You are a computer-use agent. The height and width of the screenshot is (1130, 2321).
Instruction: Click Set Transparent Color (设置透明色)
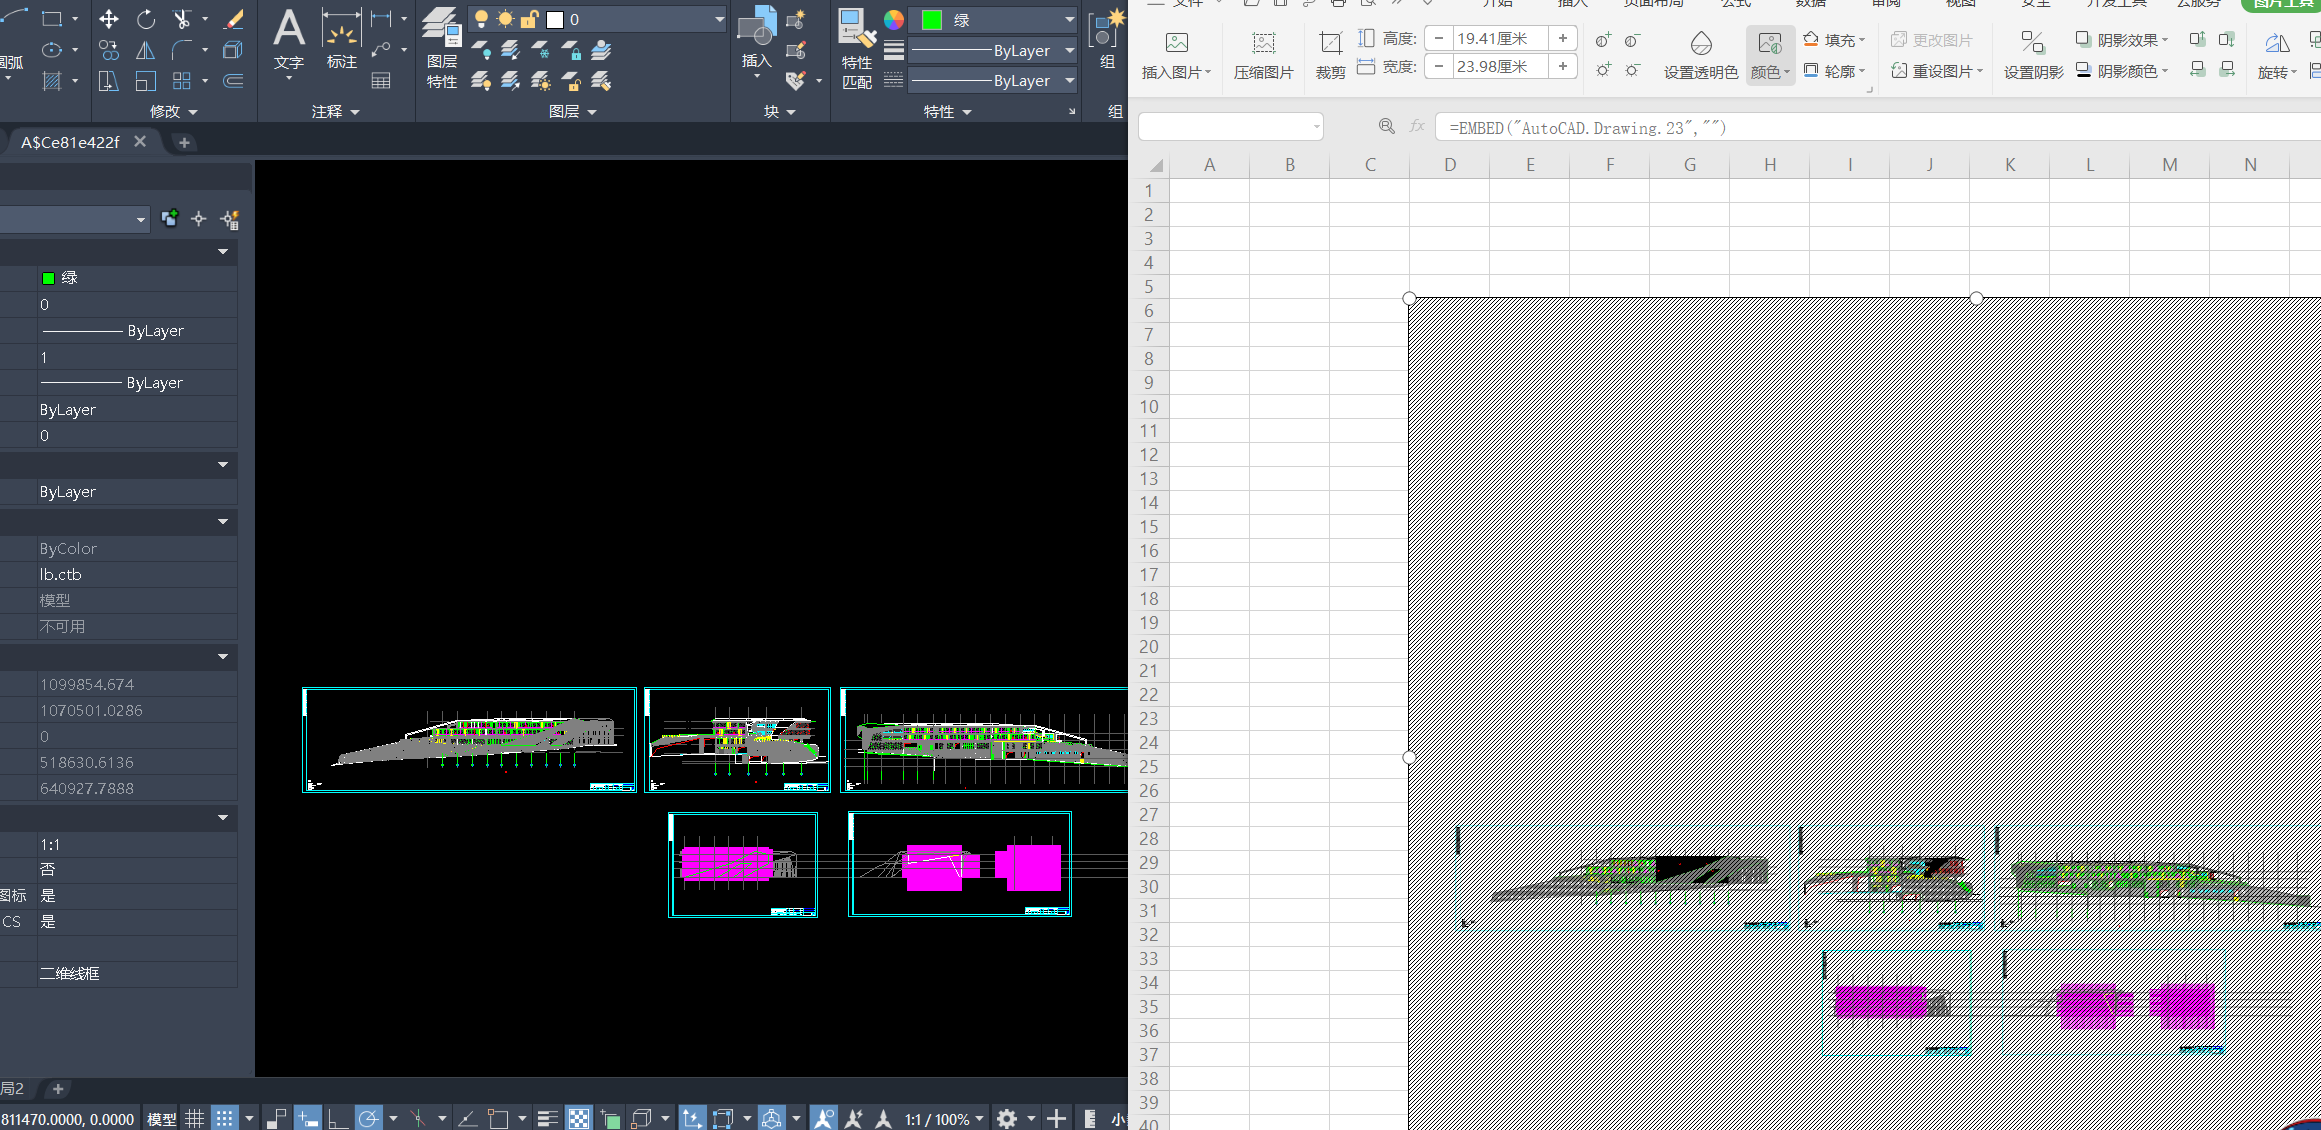(x=1701, y=55)
